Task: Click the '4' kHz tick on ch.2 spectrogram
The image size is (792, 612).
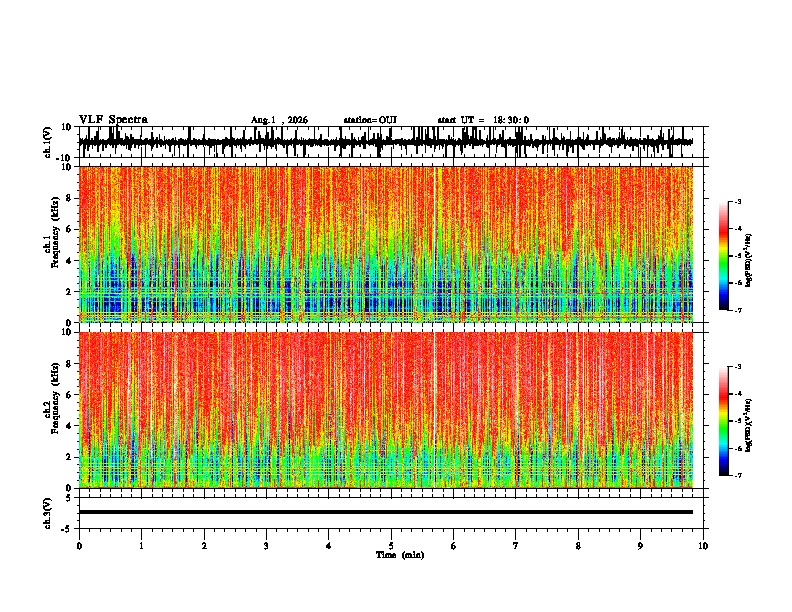Action: coord(69,426)
